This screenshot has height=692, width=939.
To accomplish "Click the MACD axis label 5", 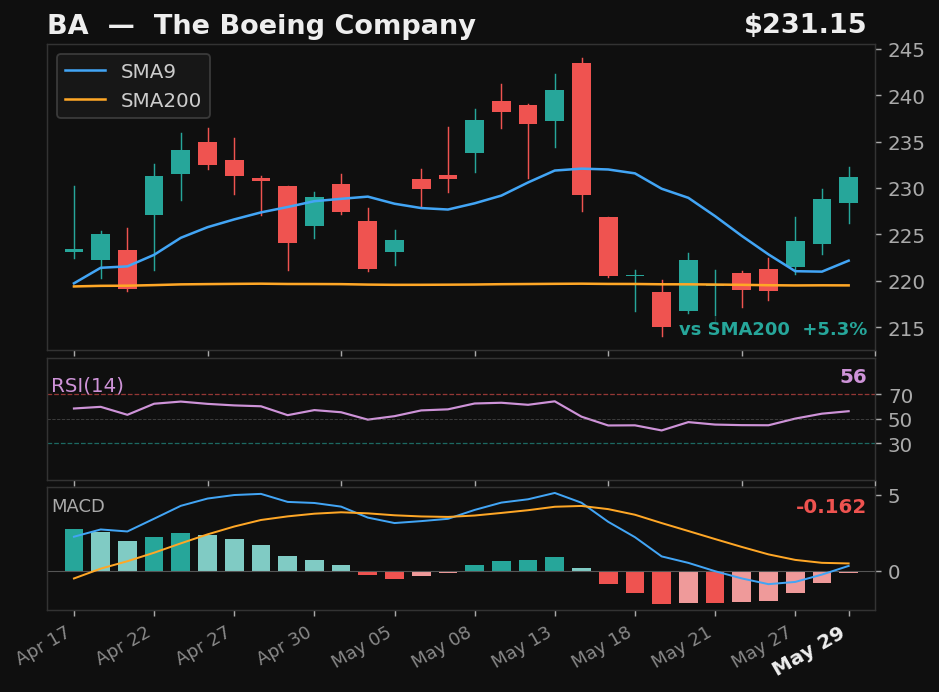I will tap(894, 496).
